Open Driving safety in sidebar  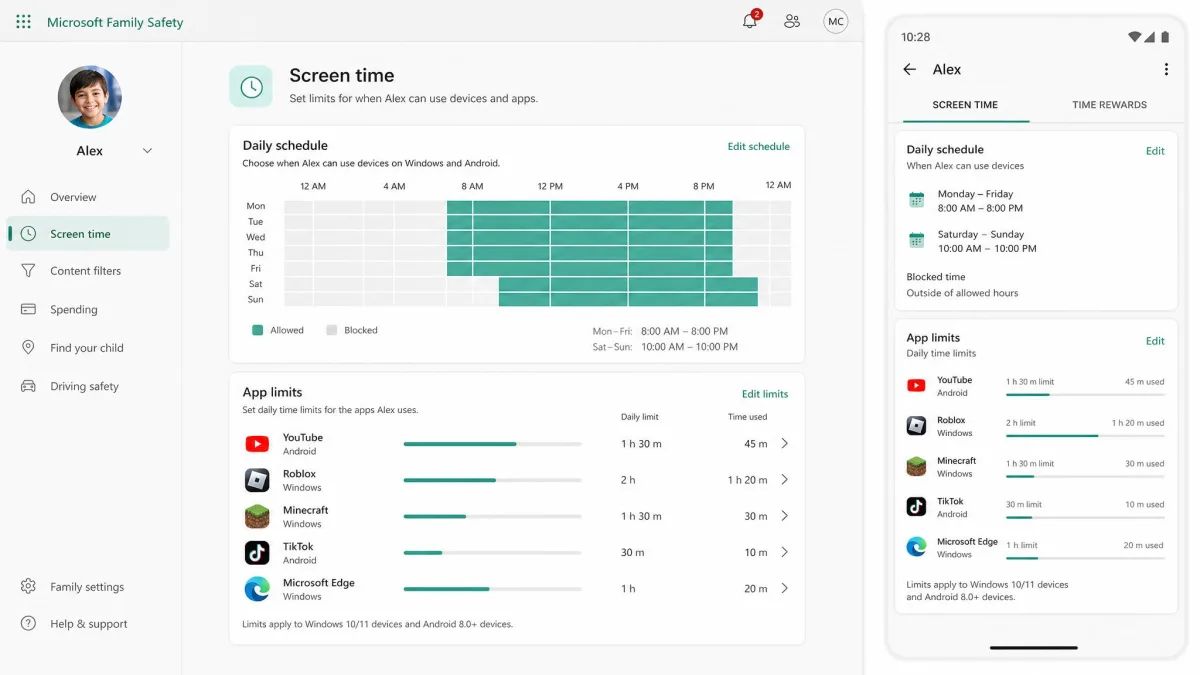point(88,387)
